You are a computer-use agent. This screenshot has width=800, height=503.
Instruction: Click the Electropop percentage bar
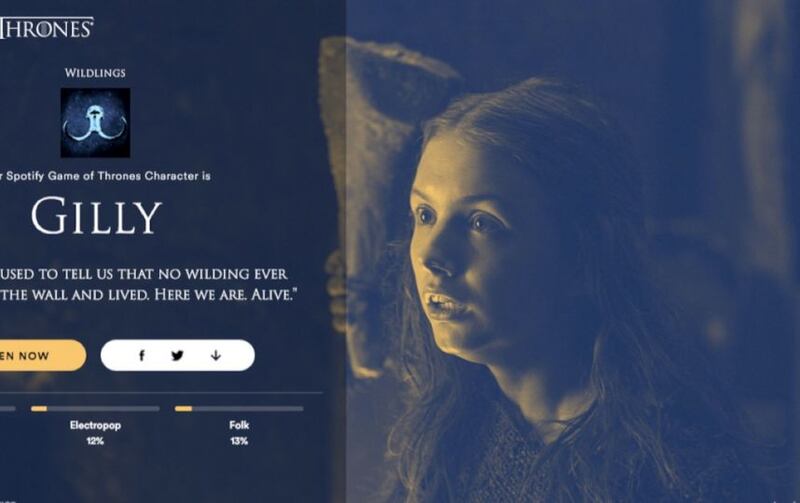click(95, 409)
